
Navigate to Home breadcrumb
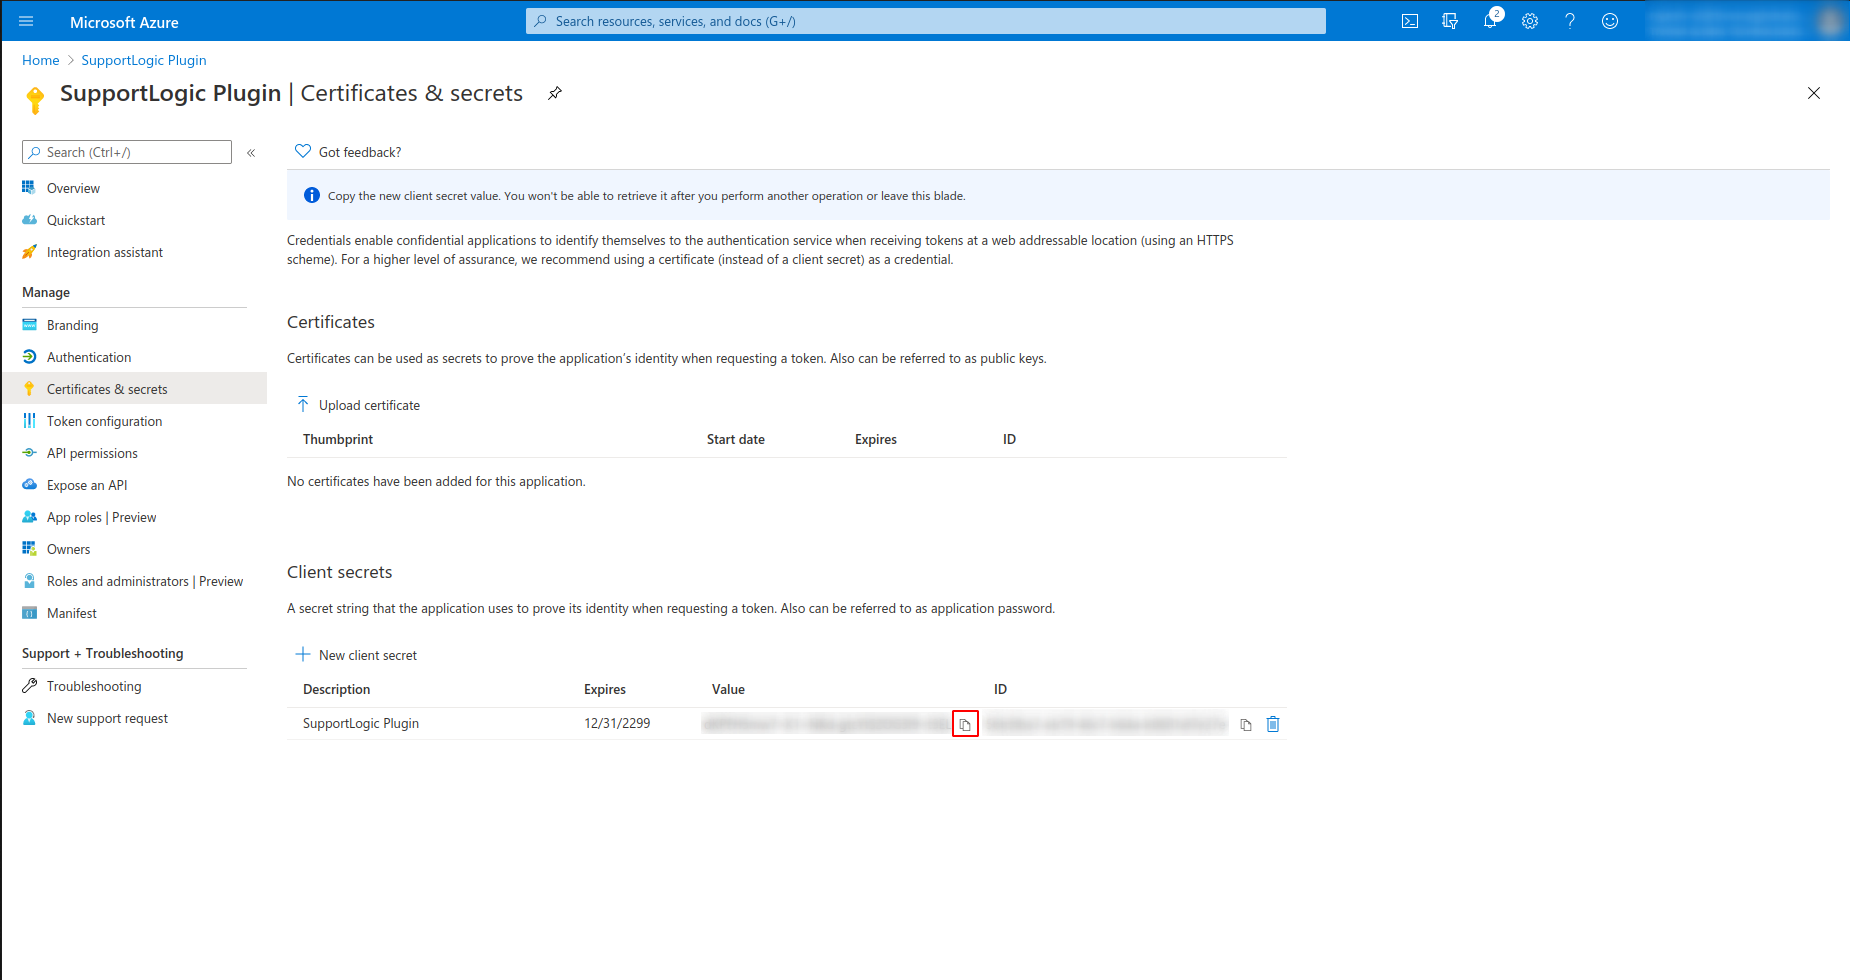point(41,60)
